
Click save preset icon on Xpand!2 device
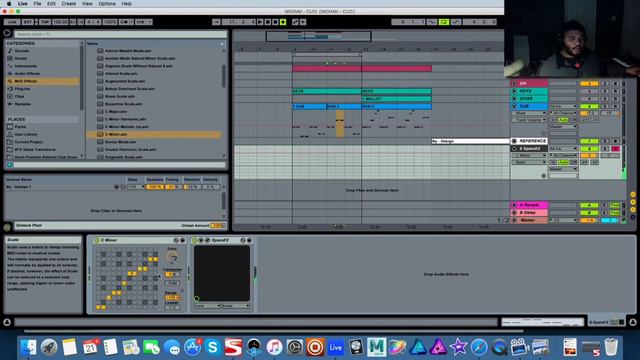249,240
